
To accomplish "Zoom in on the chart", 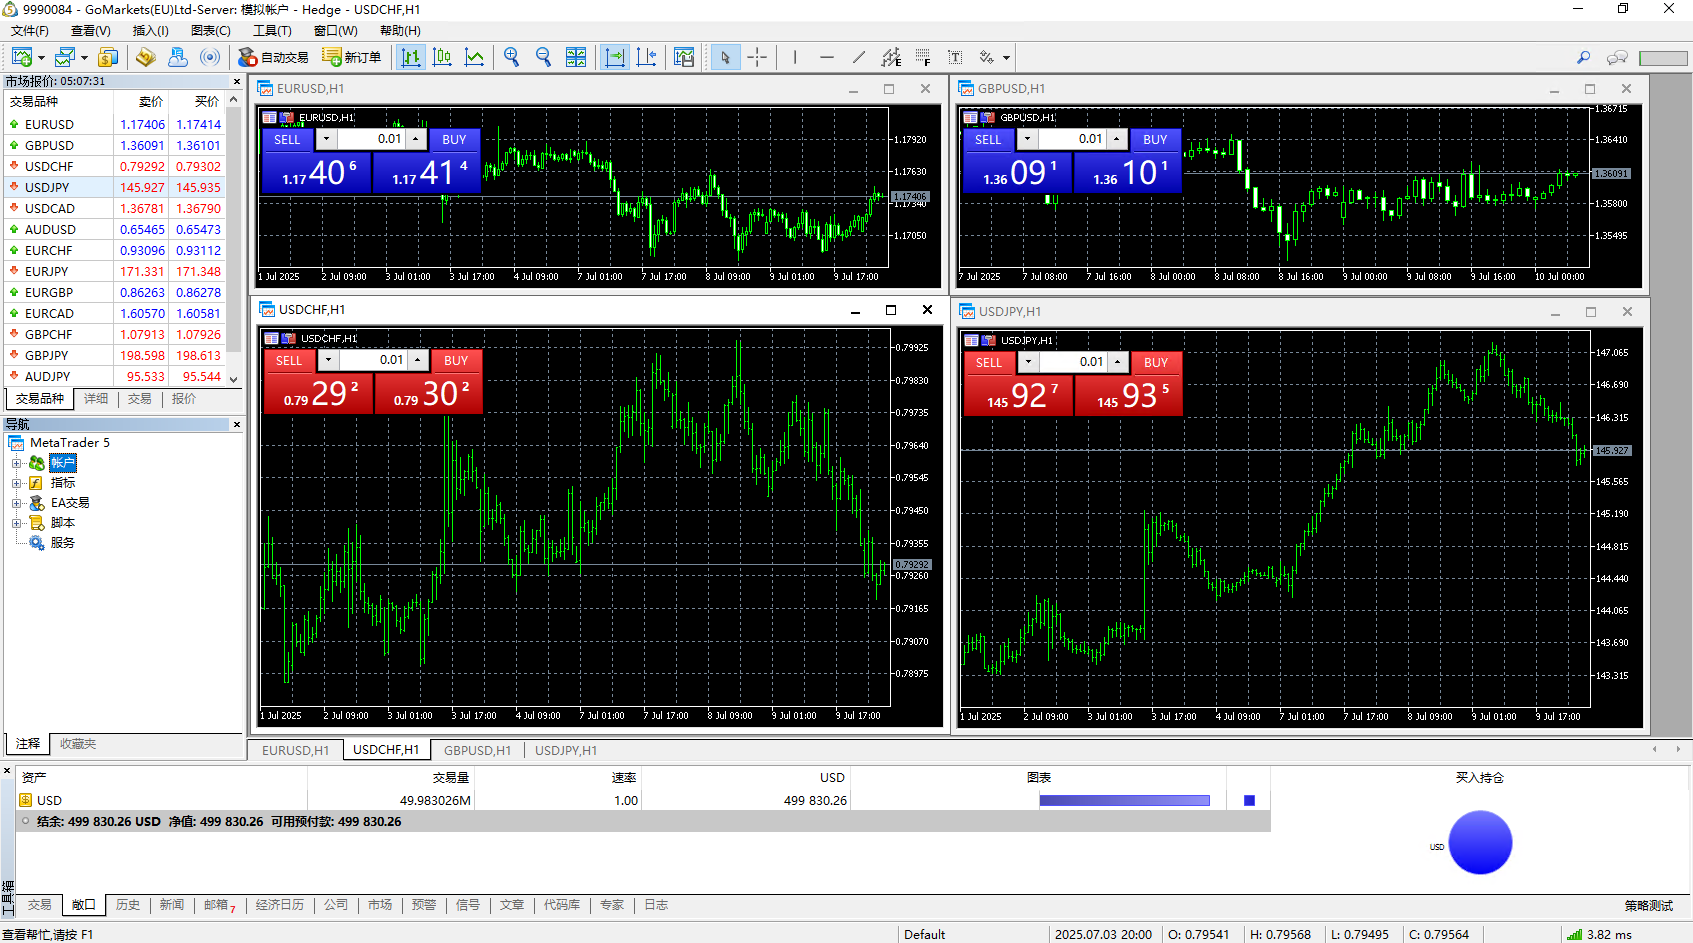I will [x=512, y=57].
